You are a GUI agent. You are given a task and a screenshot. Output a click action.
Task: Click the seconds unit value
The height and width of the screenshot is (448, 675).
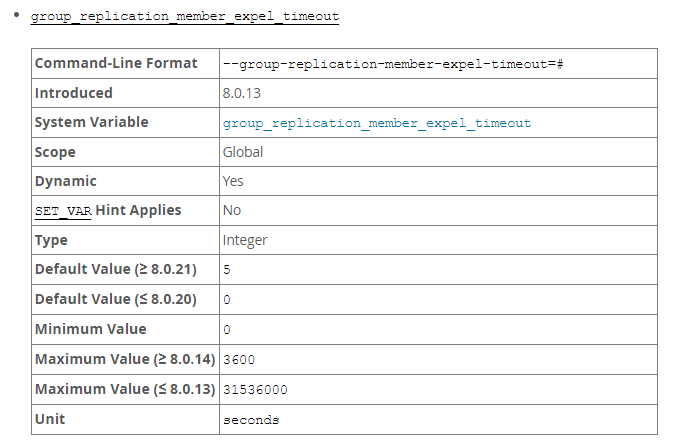point(251,419)
